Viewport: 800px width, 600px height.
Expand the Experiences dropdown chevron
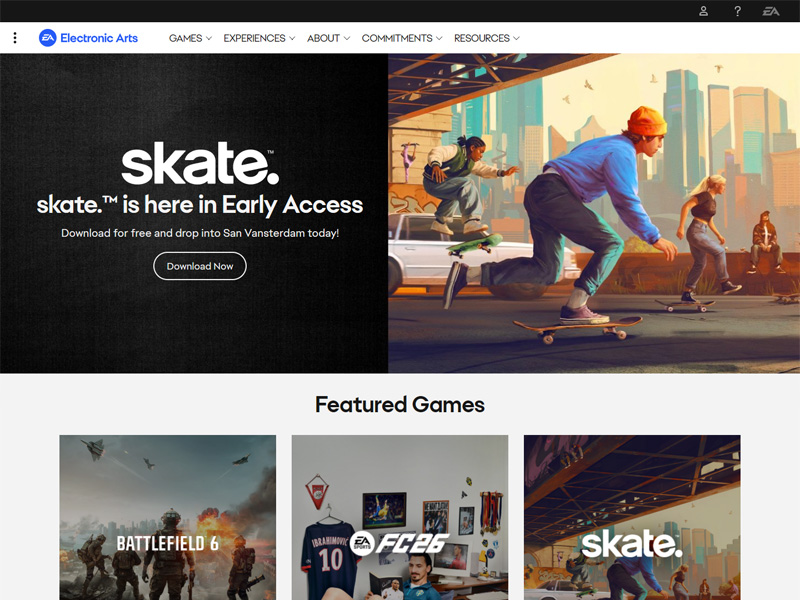292,38
